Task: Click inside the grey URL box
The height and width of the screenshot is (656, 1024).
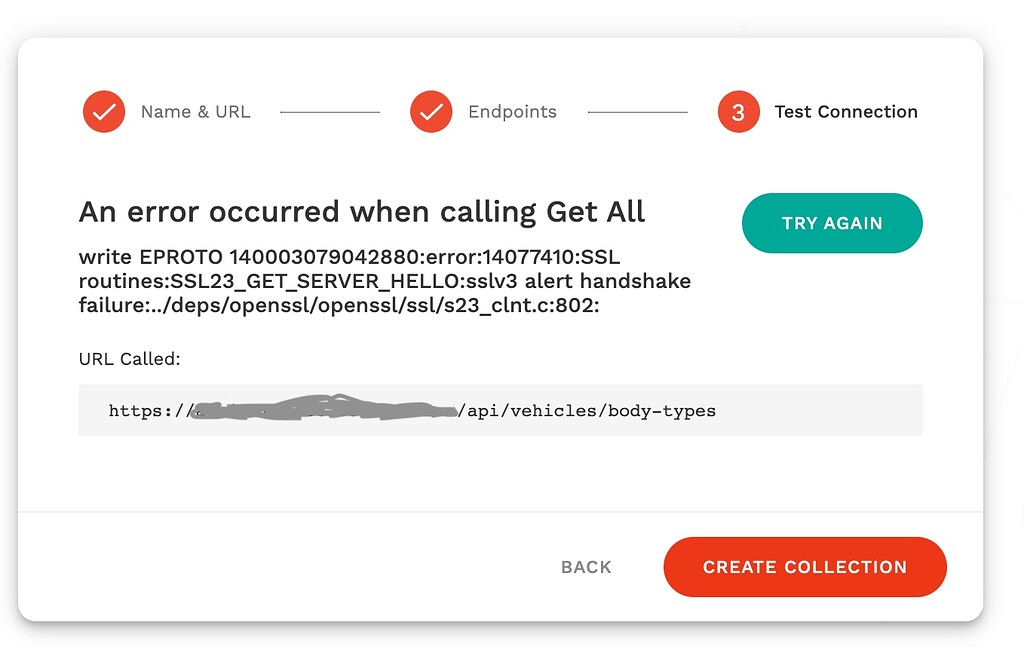Action: (x=500, y=410)
